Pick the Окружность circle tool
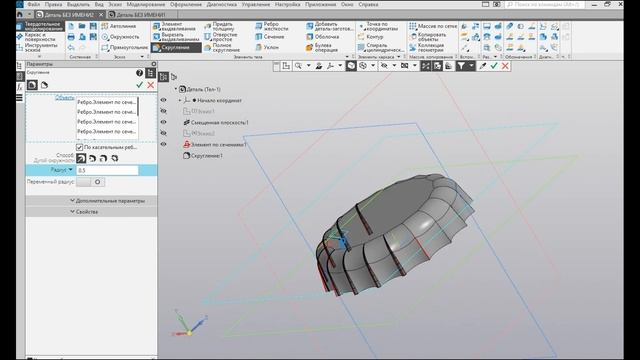The image size is (640, 360). pyautogui.click(x=120, y=37)
